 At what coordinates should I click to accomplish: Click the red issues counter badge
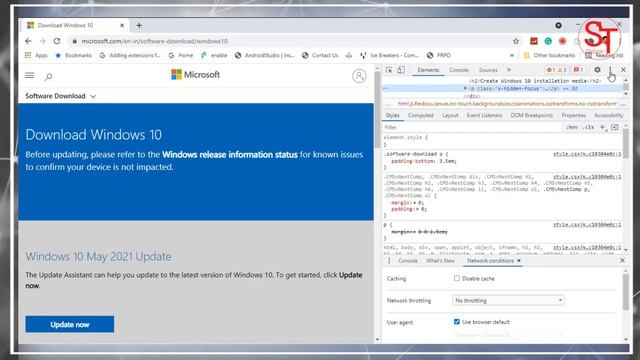tap(578, 70)
